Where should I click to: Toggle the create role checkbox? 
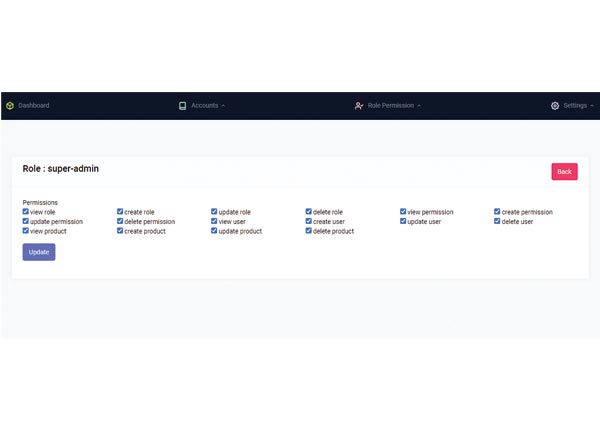pyautogui.click(x=120, y=212)
